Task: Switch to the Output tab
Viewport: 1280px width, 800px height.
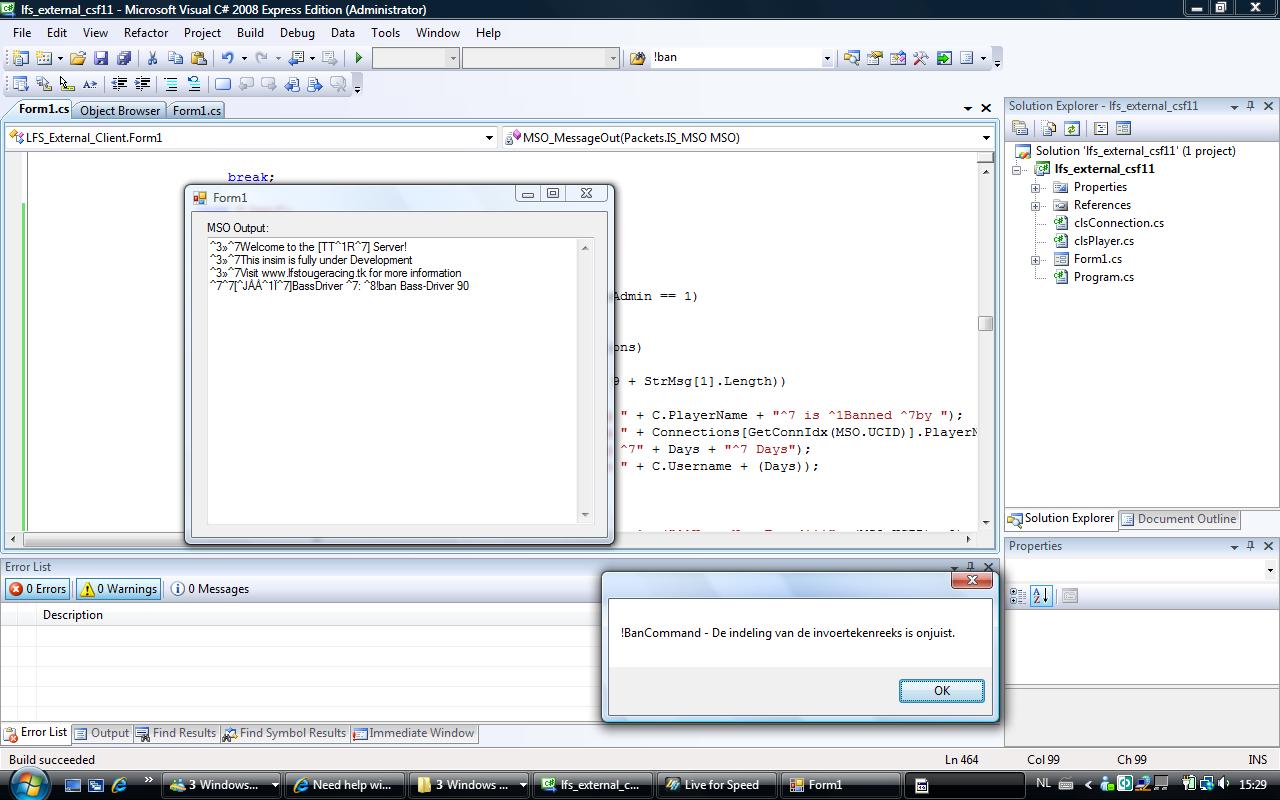Action: click(102, 733)
